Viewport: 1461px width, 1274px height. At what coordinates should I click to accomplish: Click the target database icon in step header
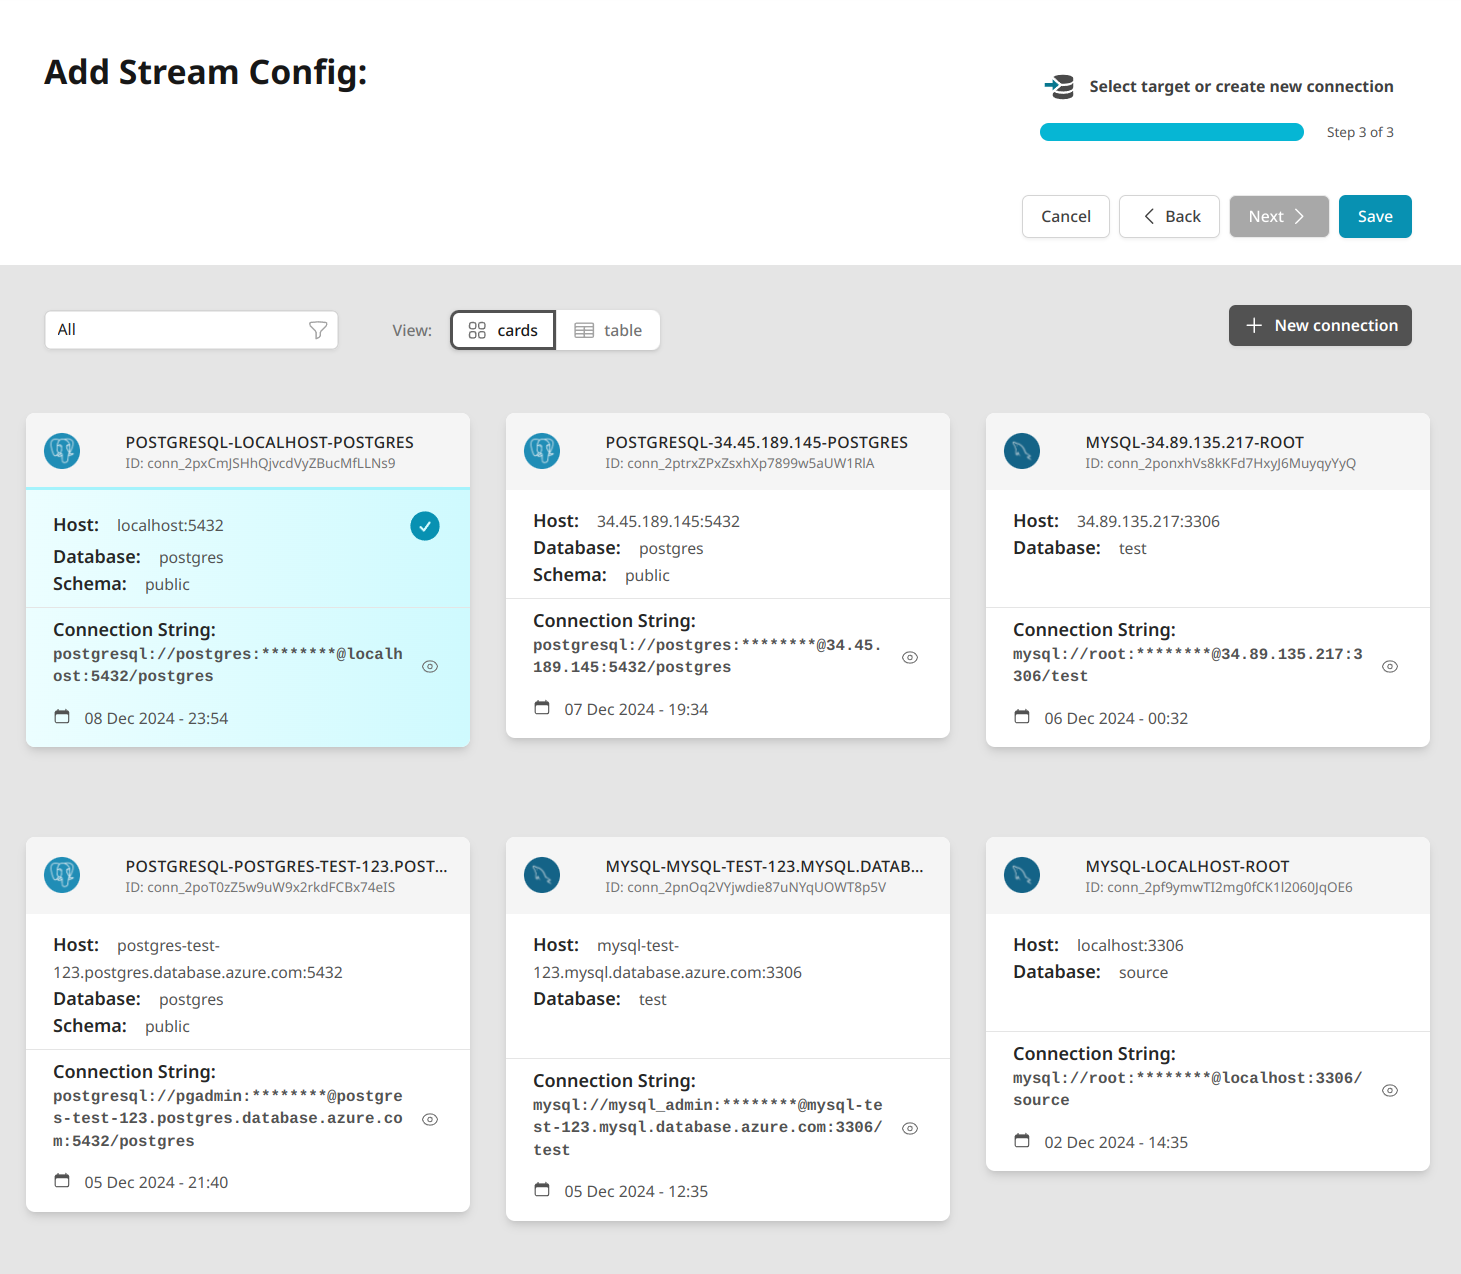coord(1059,87)
